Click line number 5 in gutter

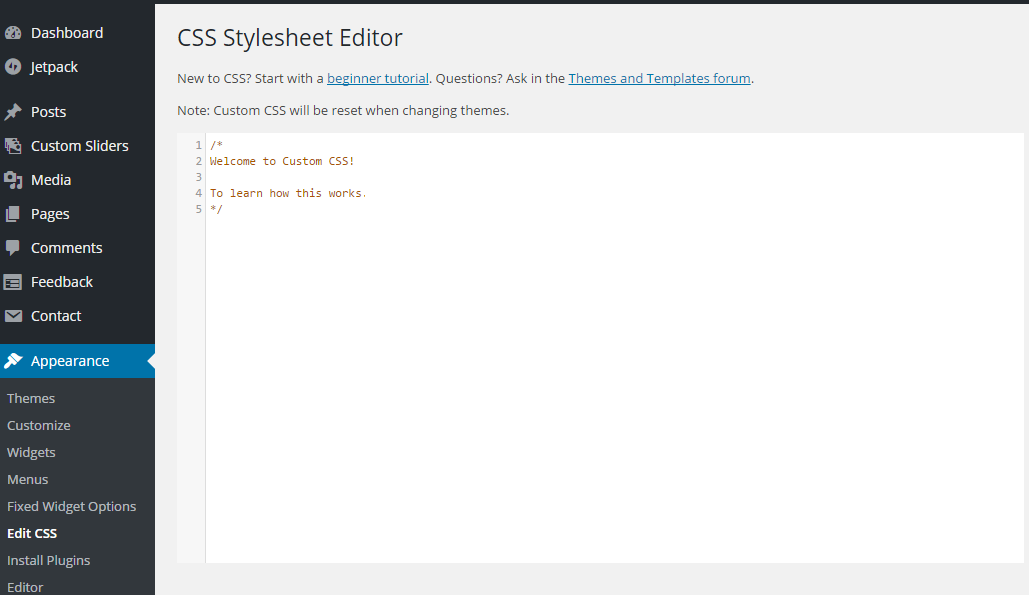click(x=198, y=209)
